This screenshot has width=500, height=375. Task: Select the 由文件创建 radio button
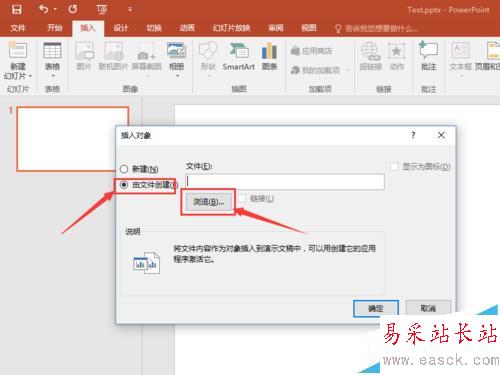124,184
